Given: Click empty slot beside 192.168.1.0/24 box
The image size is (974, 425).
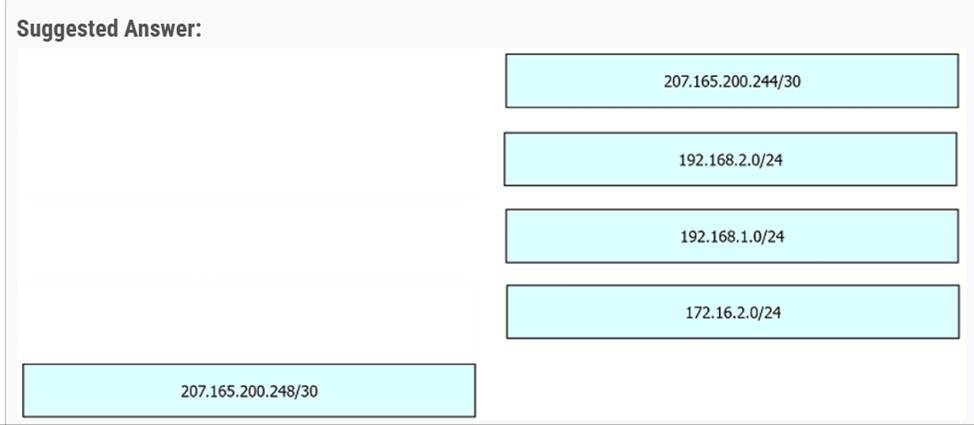Looking at the screenshot, I should [248, 236].
